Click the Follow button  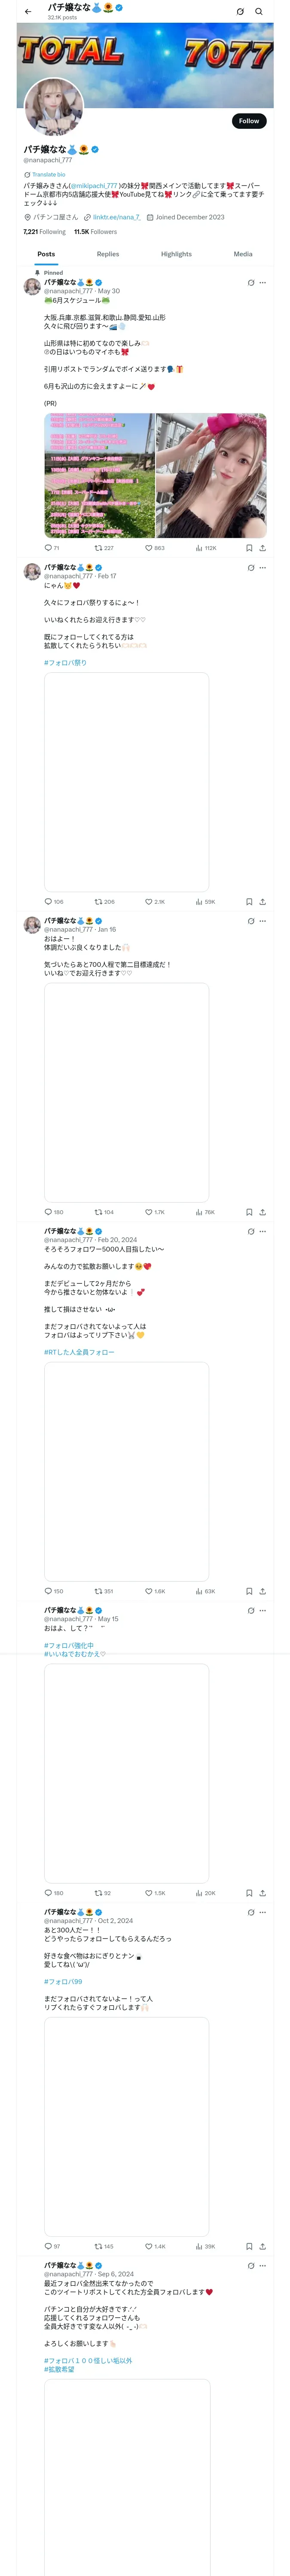[248, 121]
